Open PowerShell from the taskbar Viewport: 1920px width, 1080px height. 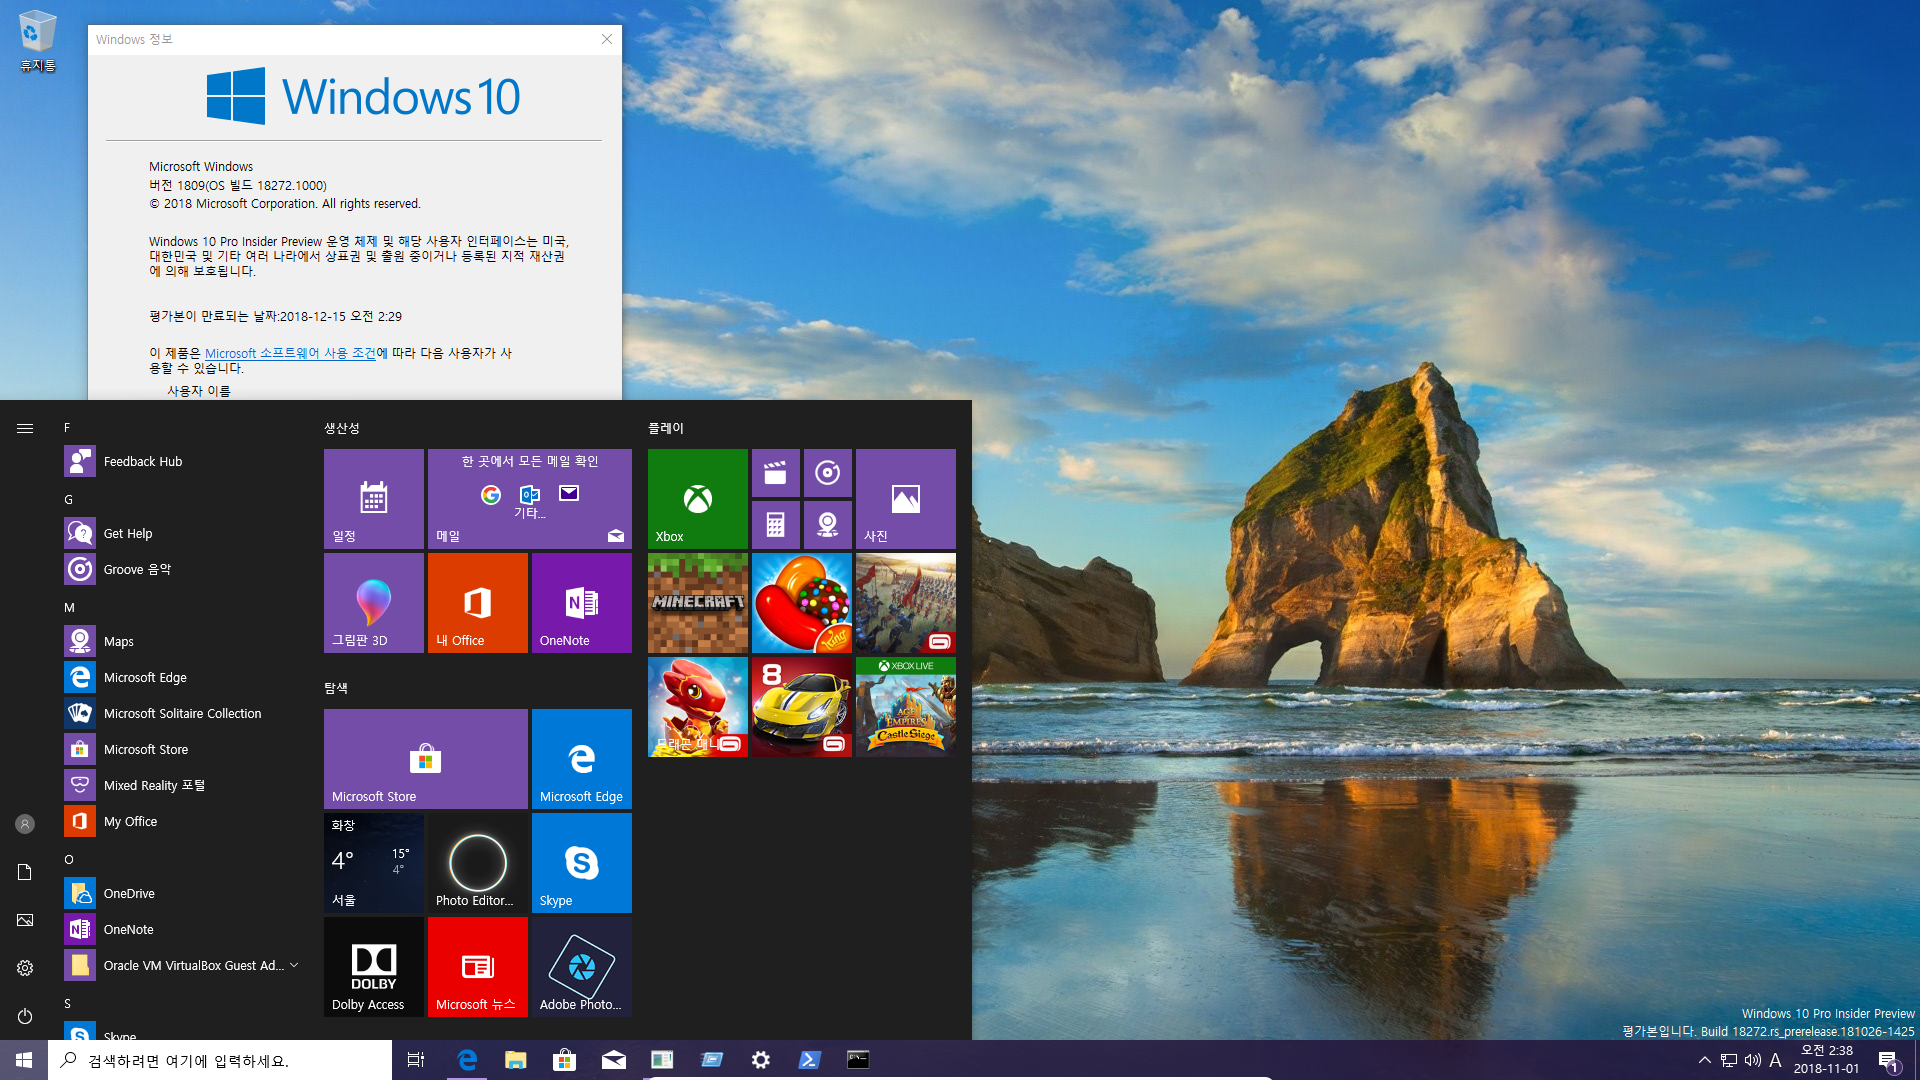[x=810, y=1060]
